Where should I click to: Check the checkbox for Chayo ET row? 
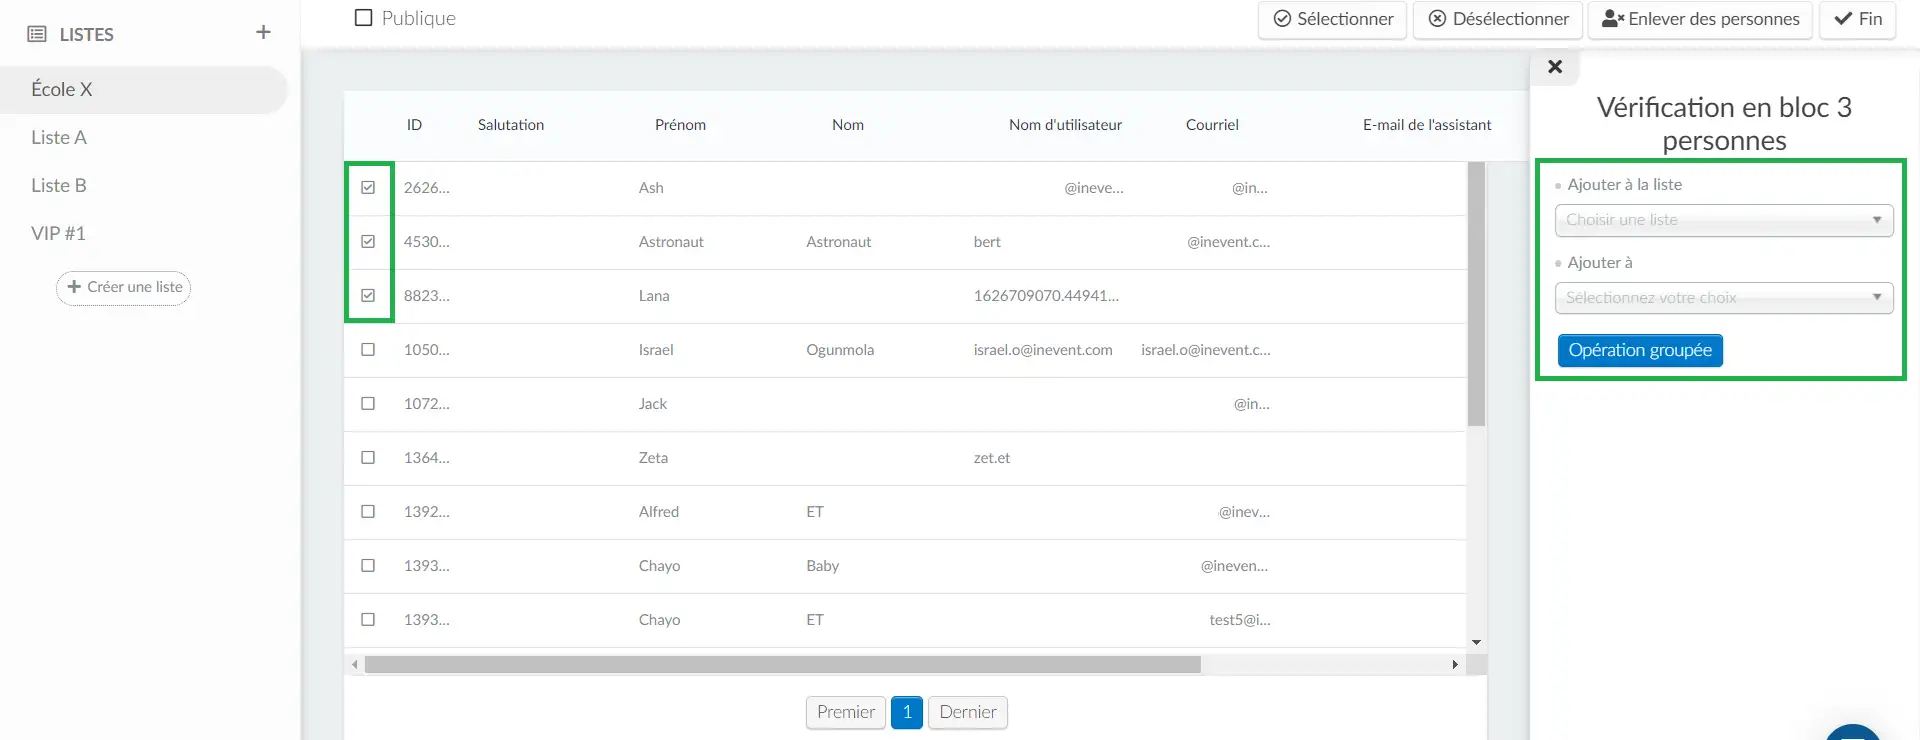[368, 620]
